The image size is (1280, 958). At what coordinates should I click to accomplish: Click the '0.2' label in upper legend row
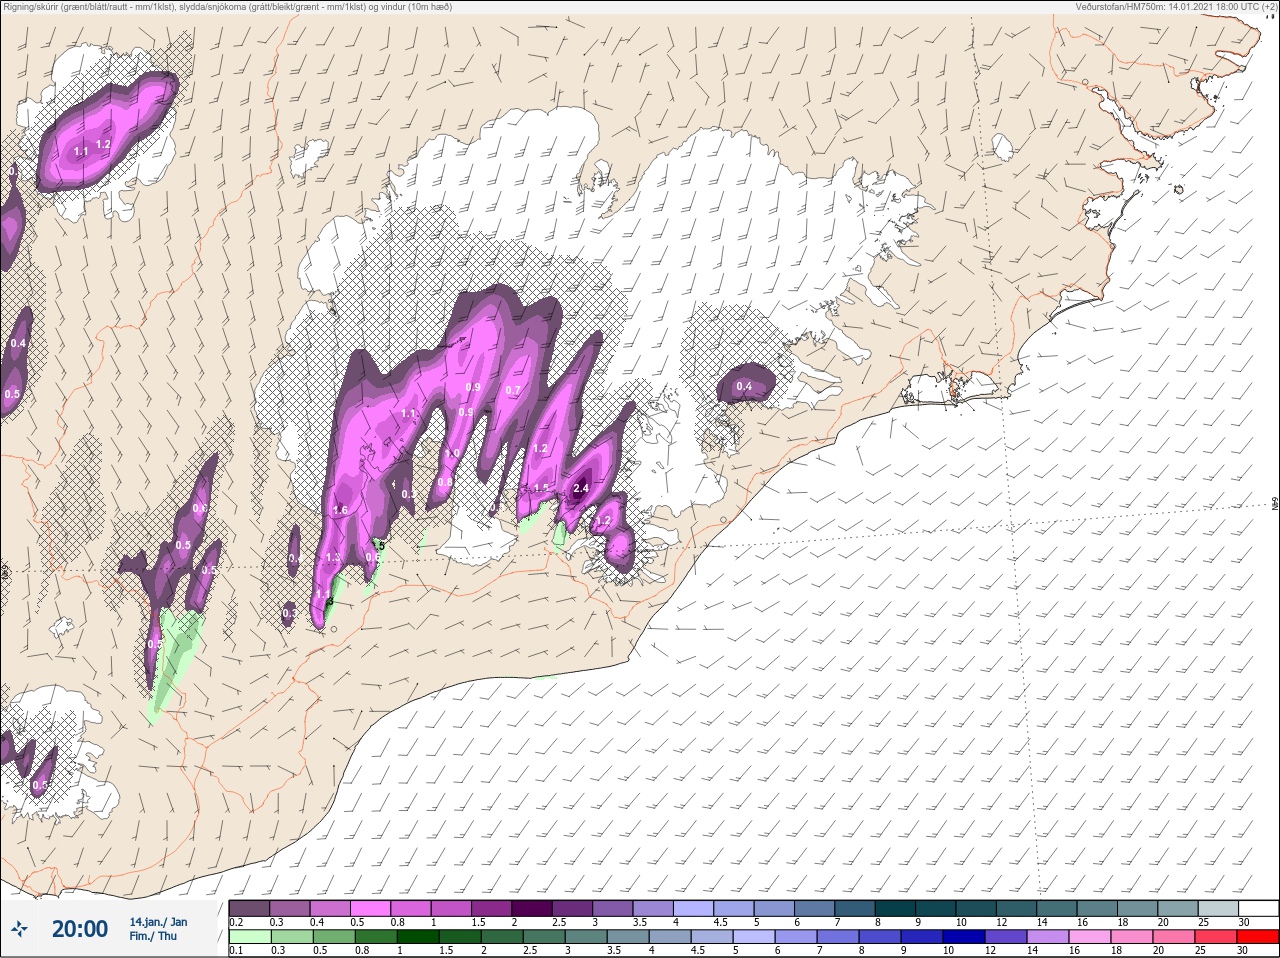point(237,922)
